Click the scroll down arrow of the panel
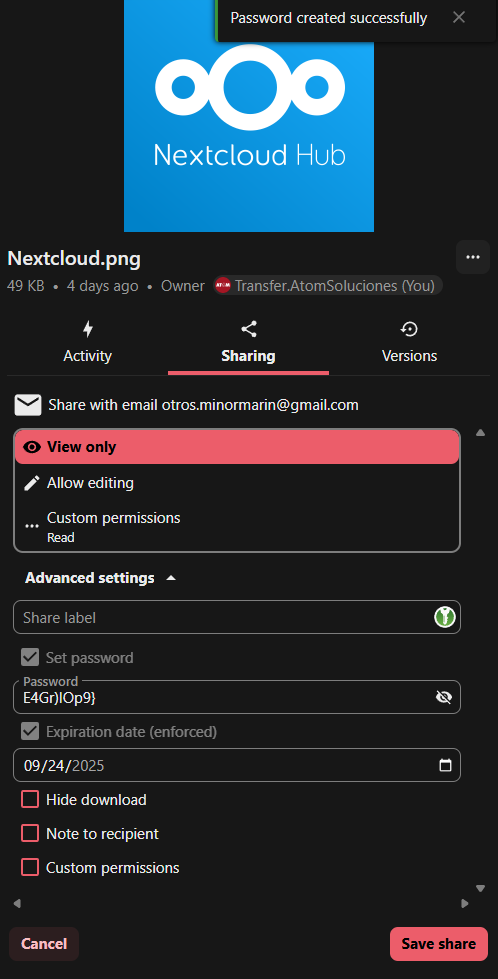 480,888
